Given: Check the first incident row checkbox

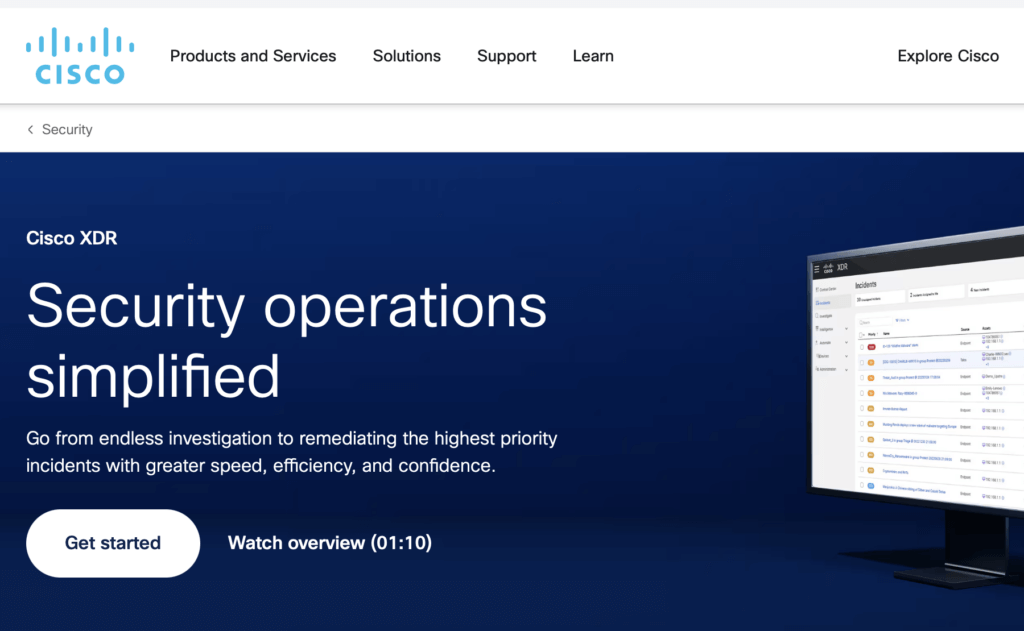Looking at the screenshot, I should click(861, 346).
